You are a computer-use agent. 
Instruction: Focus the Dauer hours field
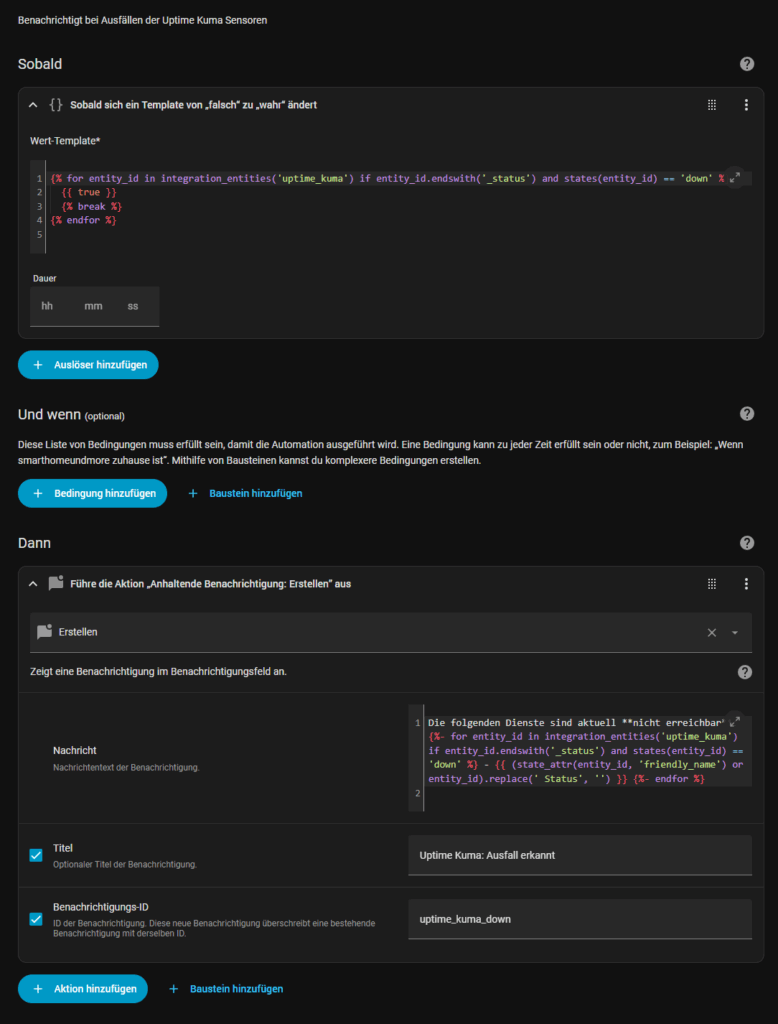[47, 306]
